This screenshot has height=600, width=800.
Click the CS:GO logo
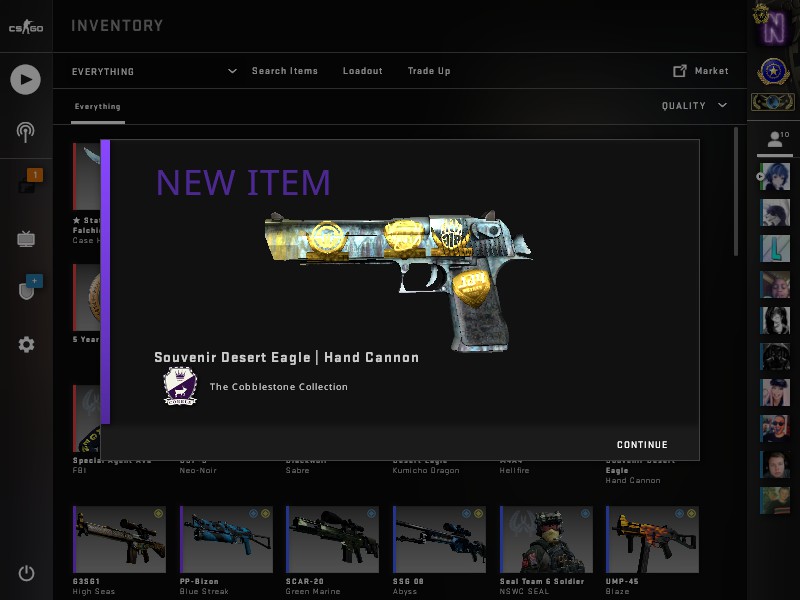click(26, 27)
